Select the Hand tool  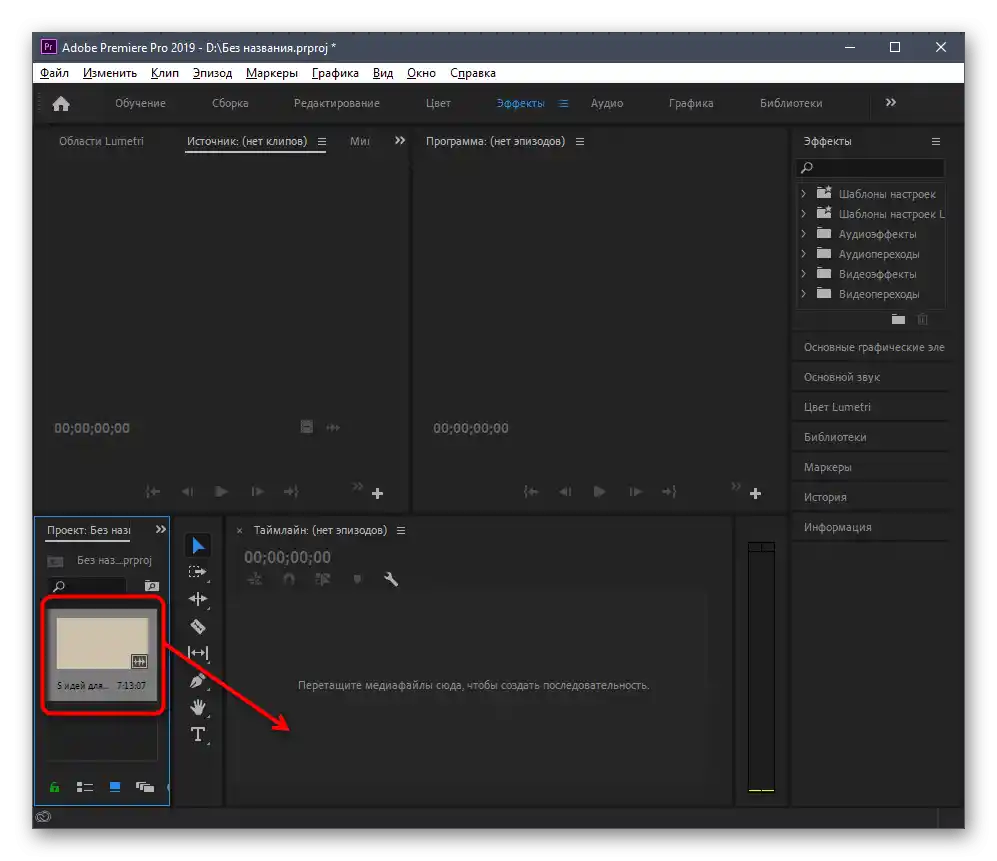[198, 707]
